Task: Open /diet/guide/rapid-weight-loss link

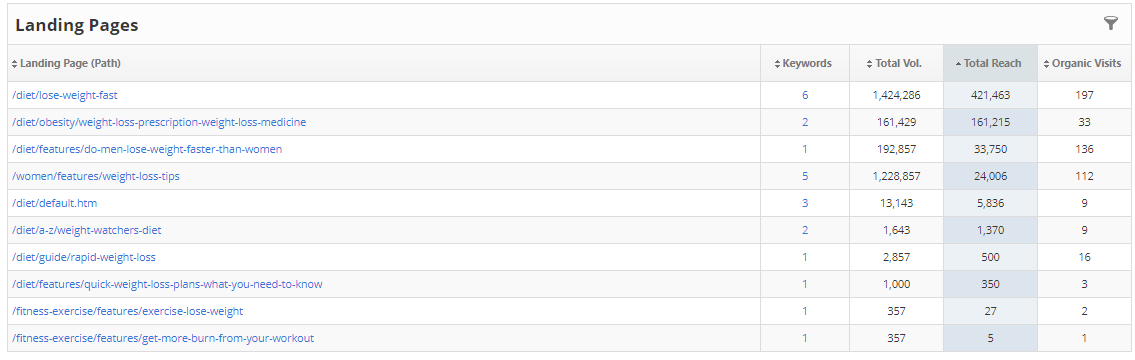Action: pyautogui.click(x=84, y=257)
